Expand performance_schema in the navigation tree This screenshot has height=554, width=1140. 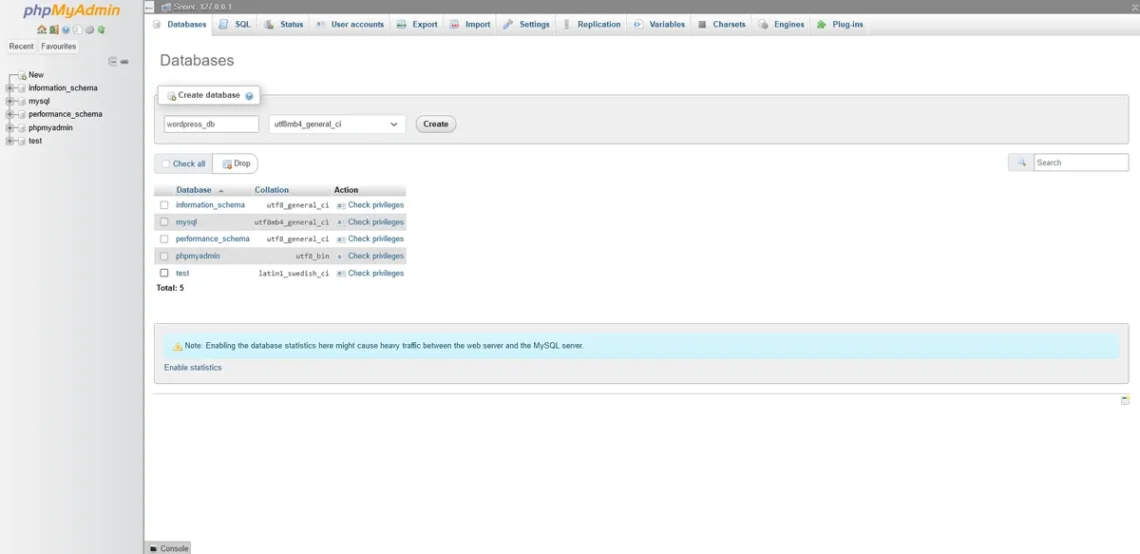9,114
